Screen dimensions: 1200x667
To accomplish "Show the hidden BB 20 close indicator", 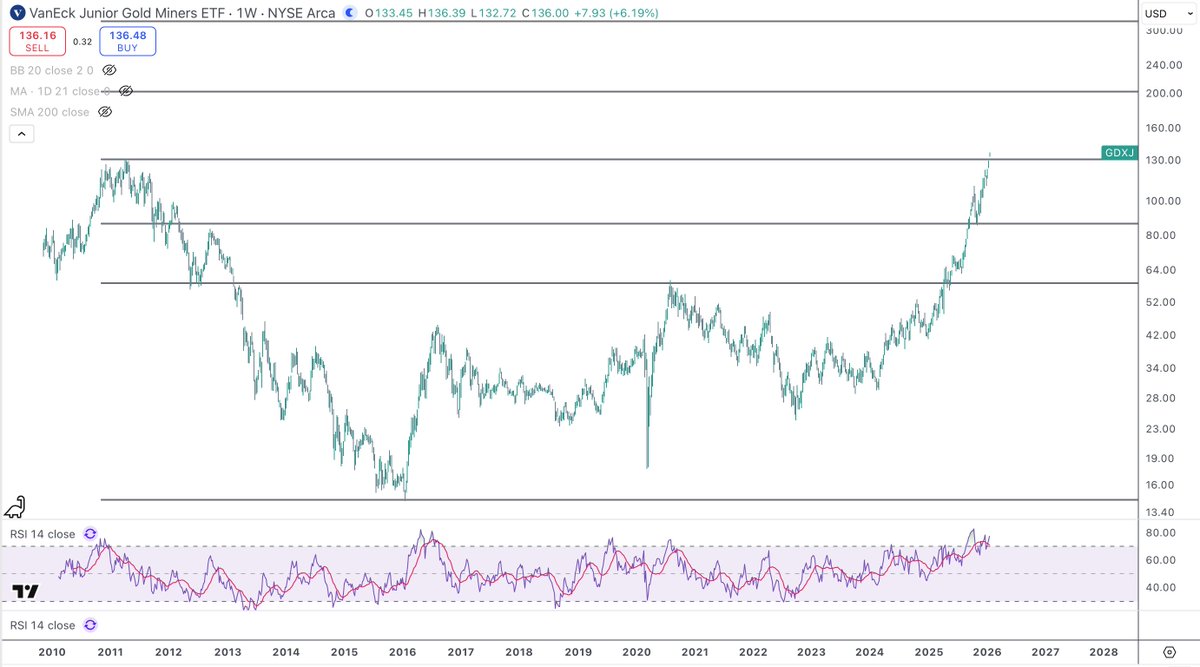I will 110,70.
